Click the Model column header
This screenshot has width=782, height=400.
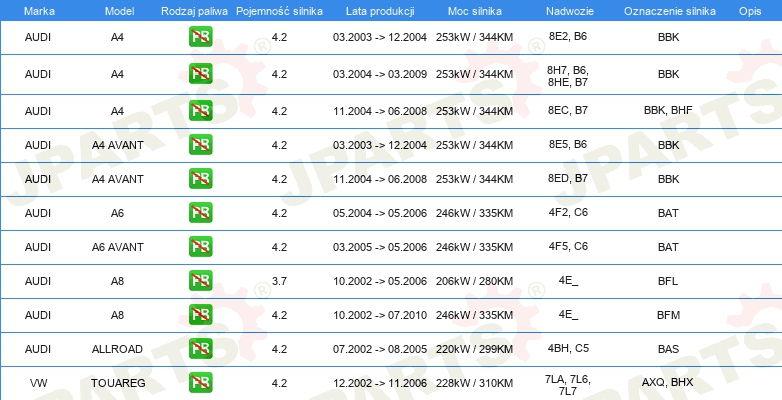(119, 11)
